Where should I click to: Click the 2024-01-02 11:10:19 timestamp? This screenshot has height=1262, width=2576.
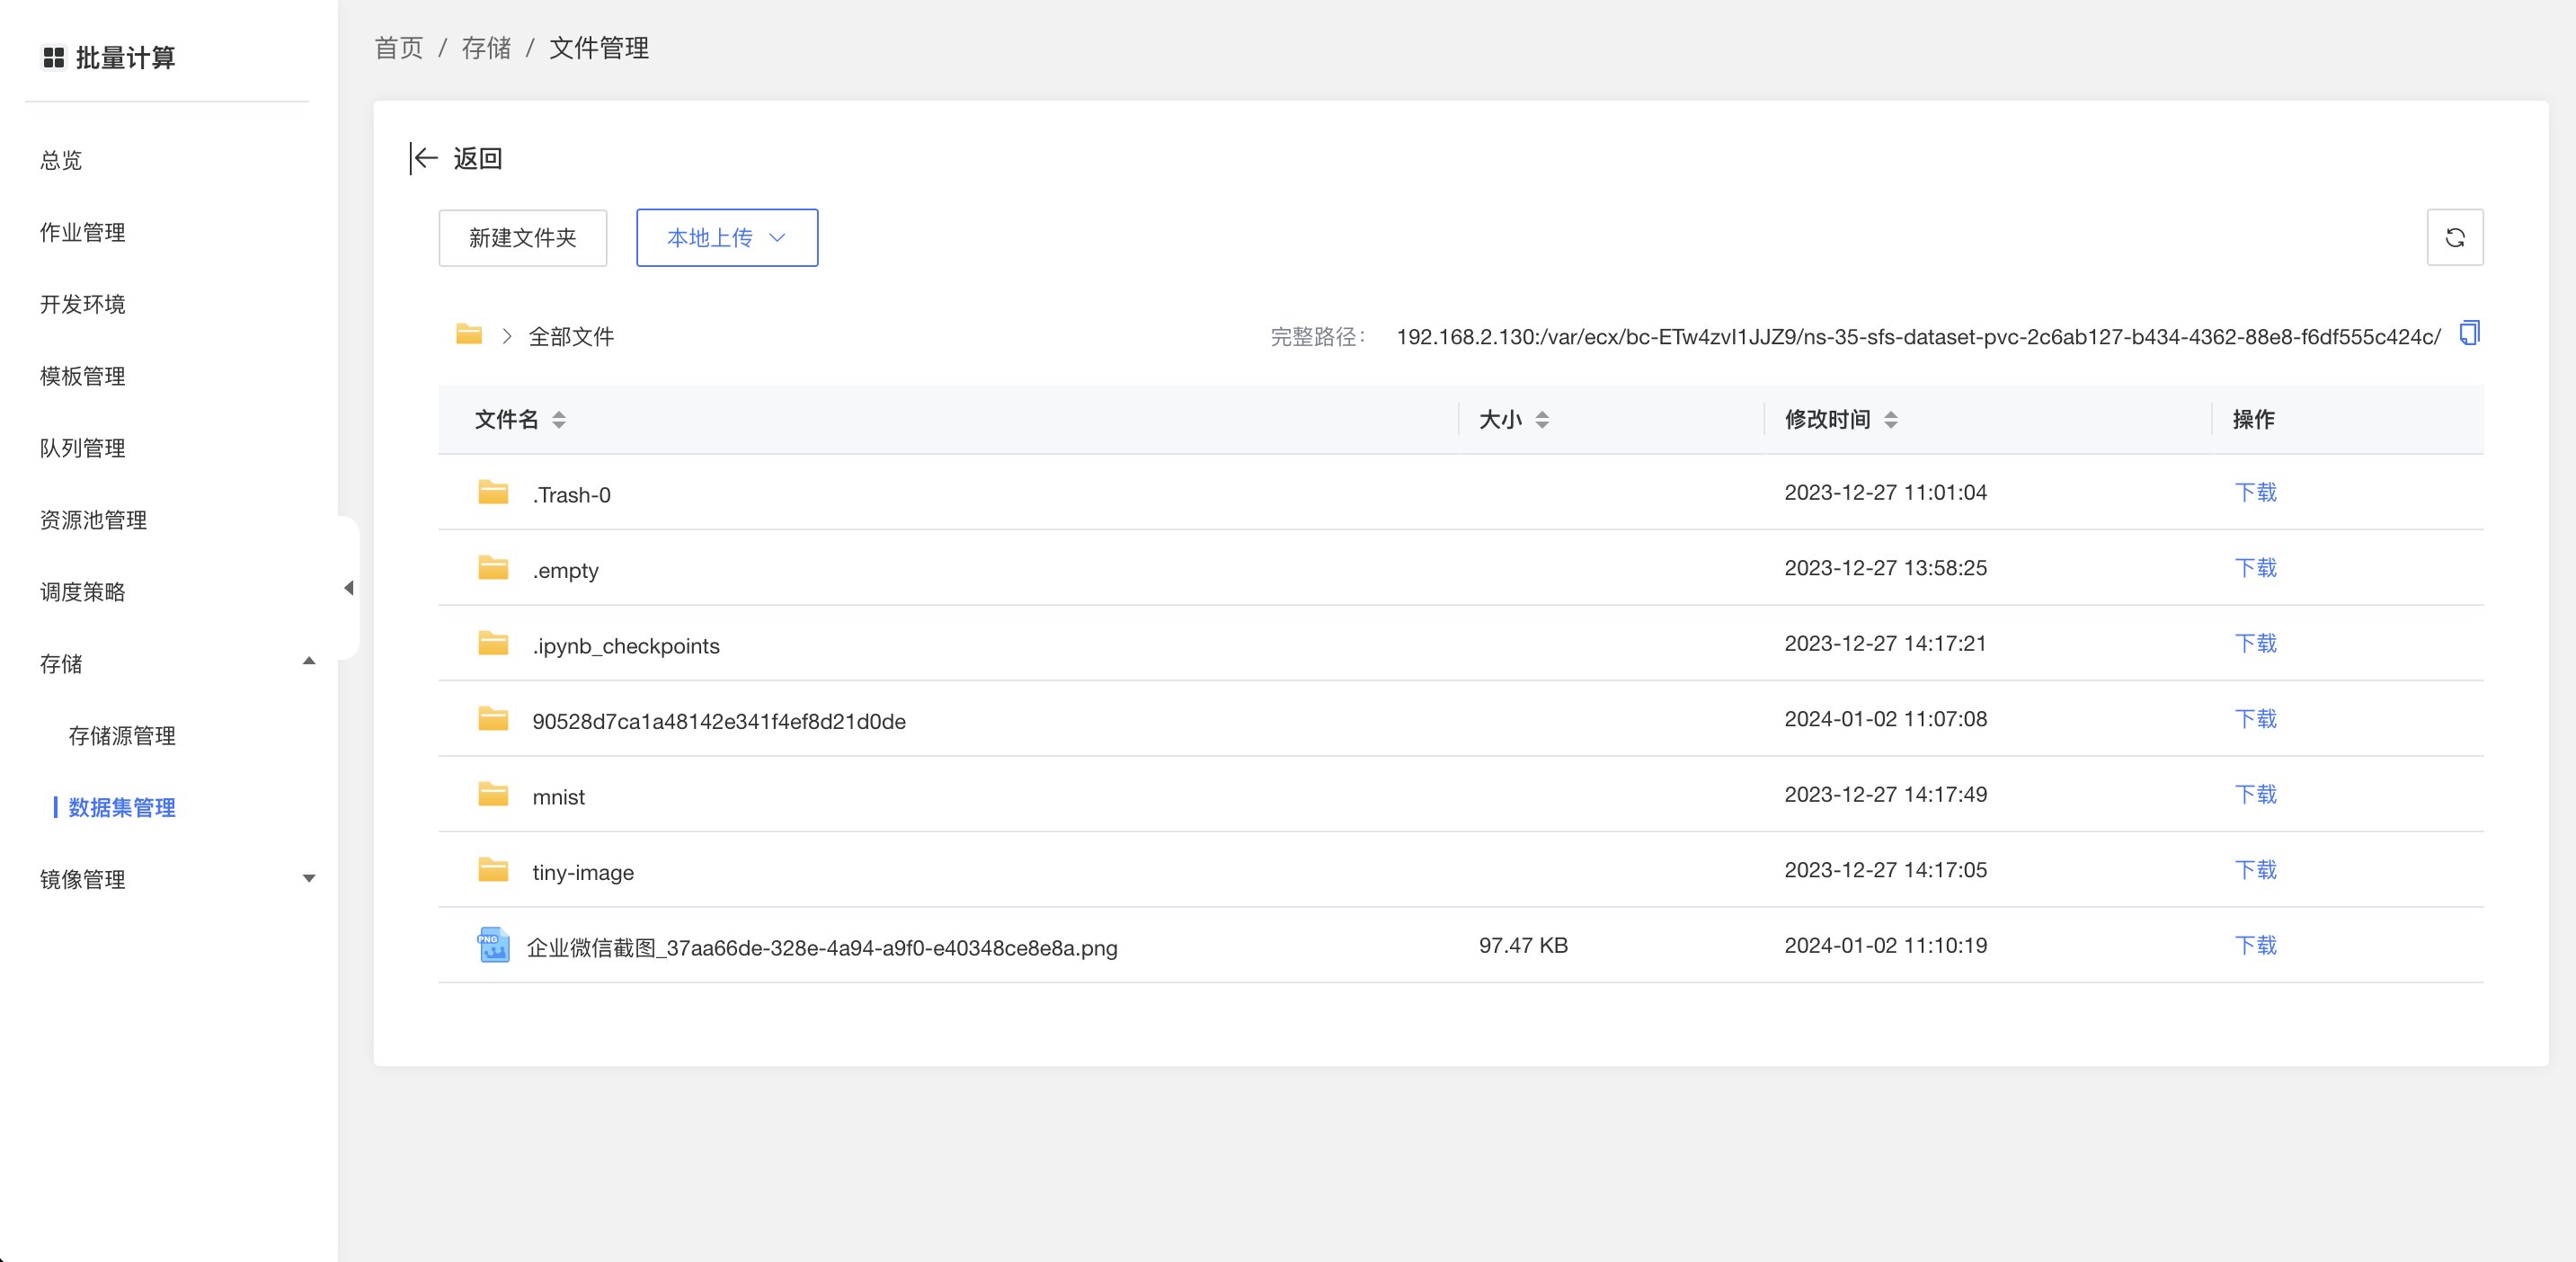point(1885,945)
